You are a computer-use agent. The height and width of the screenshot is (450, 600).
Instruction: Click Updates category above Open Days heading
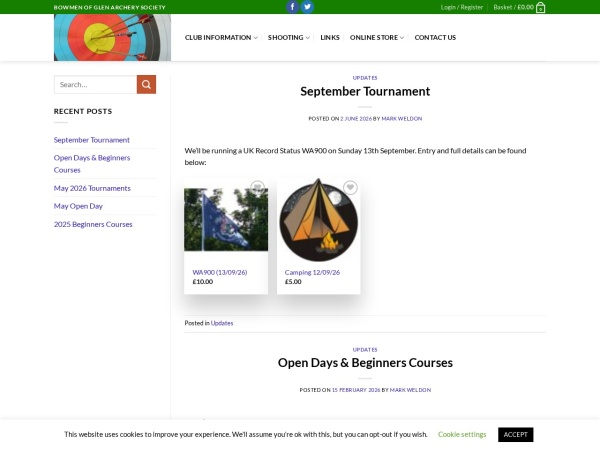365,350
